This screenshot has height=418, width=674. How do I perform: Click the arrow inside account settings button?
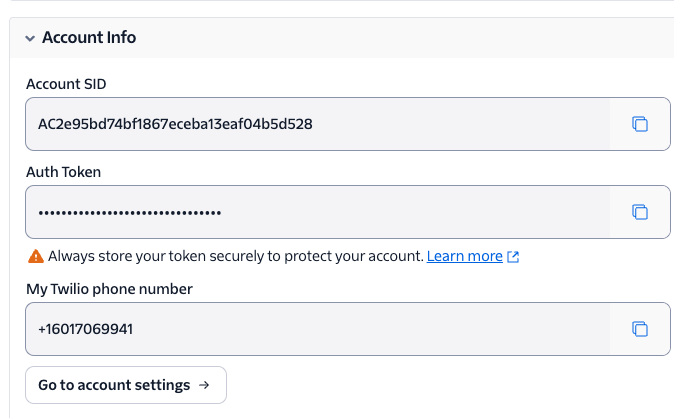[x=204, y=385]
